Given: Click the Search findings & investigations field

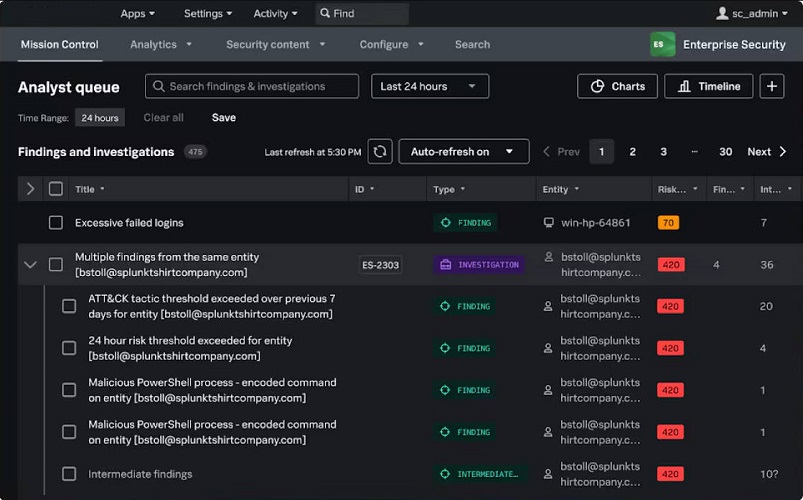Looking at the screenshot, I should [252, 86].
